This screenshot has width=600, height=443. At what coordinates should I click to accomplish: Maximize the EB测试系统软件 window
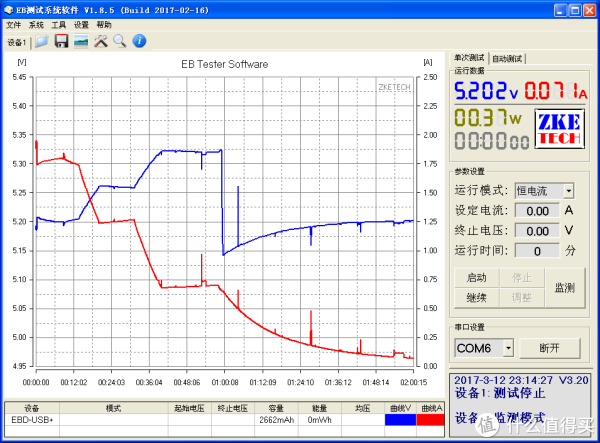tap(575, 10)
